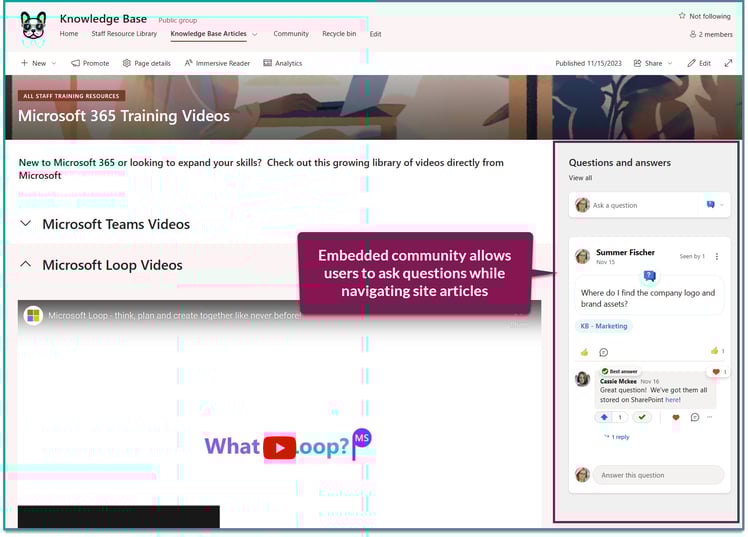Click the Page details gear icon
The height and width of the screenshot is (537, 748).
coord(126,63)
